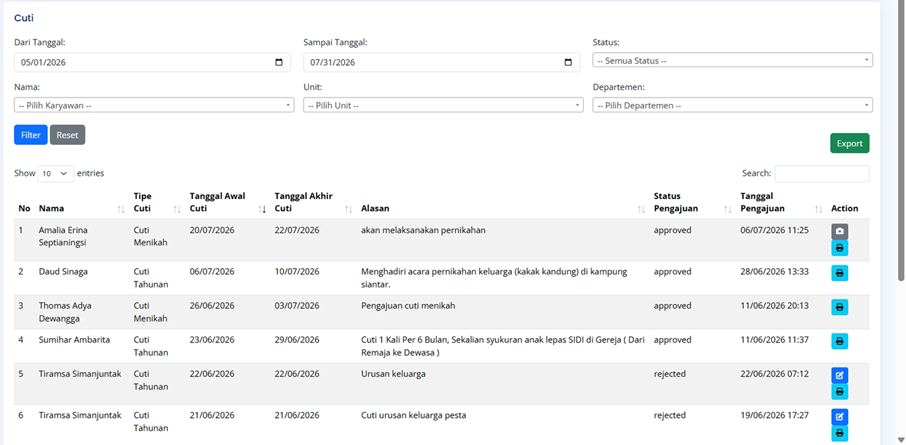The height and width of the screenshot is (445, 906).
Task: Sort by Tanggal Awal Cuti column
Action: click(262, 210)
